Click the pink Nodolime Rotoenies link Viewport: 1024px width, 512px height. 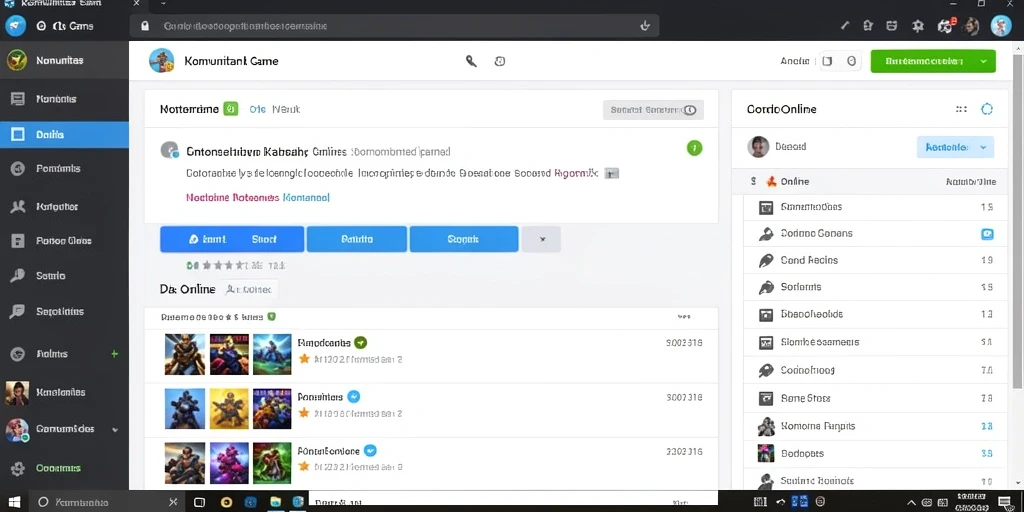tap(232, 197)
